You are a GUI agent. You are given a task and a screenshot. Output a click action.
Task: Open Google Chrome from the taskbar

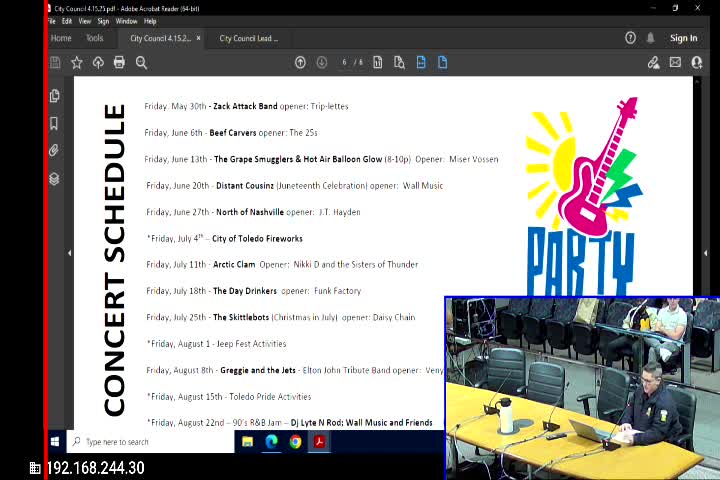click(295, 441)
